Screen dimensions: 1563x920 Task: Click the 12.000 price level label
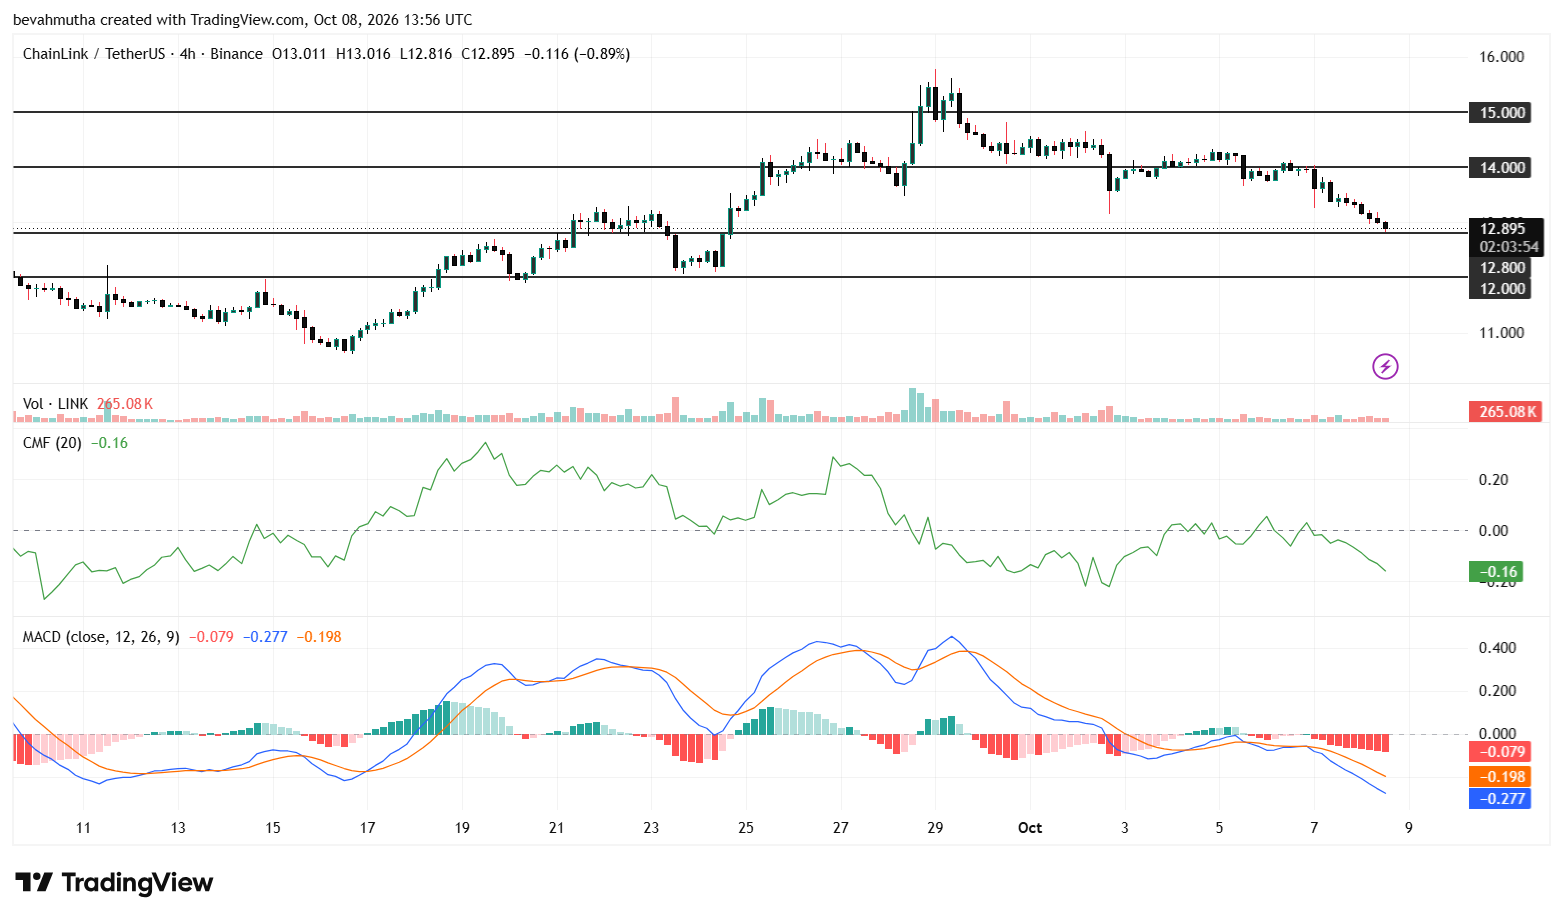1502,288
